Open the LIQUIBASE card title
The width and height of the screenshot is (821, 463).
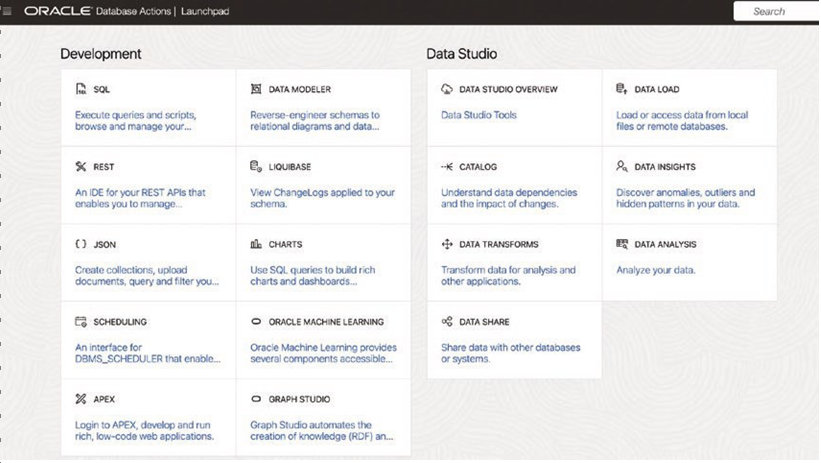coord(290,167)
